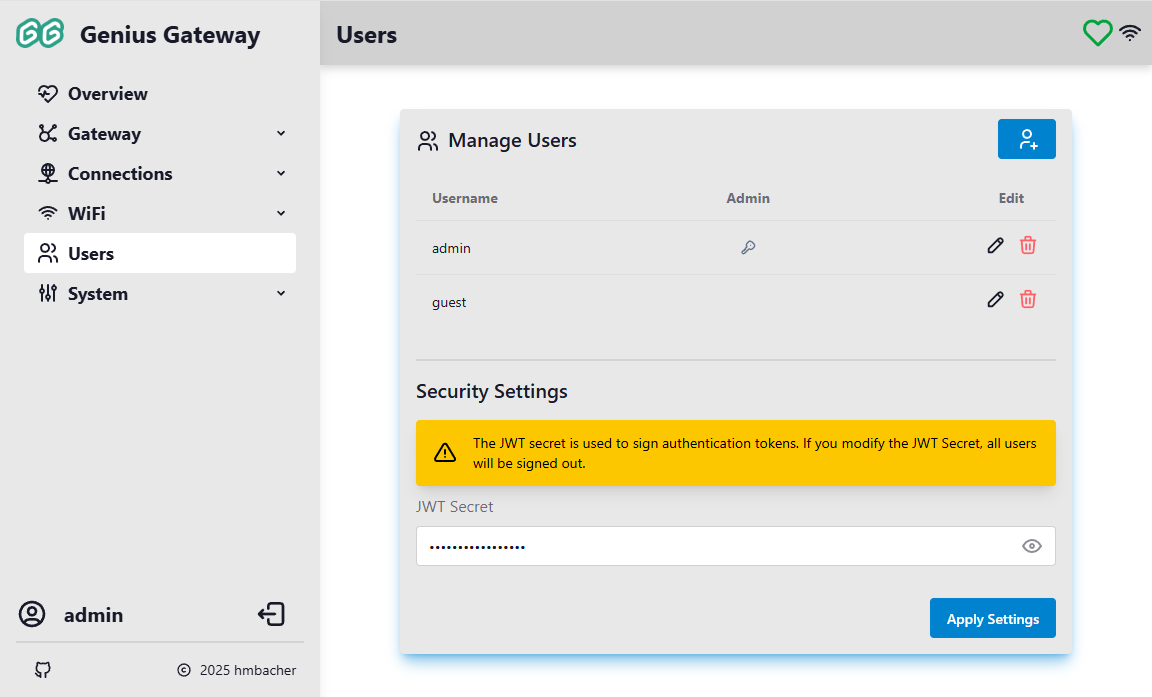Focus the JWT Secret input field
1152x697 pixels.
point(710,546)
